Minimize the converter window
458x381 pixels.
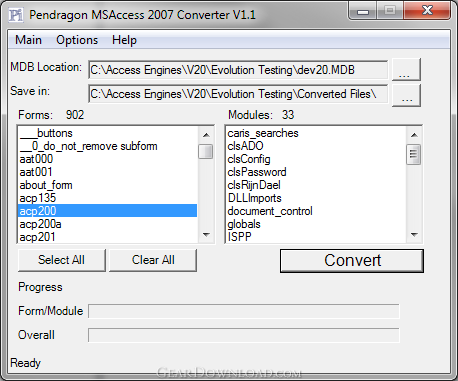coord(363,11)
